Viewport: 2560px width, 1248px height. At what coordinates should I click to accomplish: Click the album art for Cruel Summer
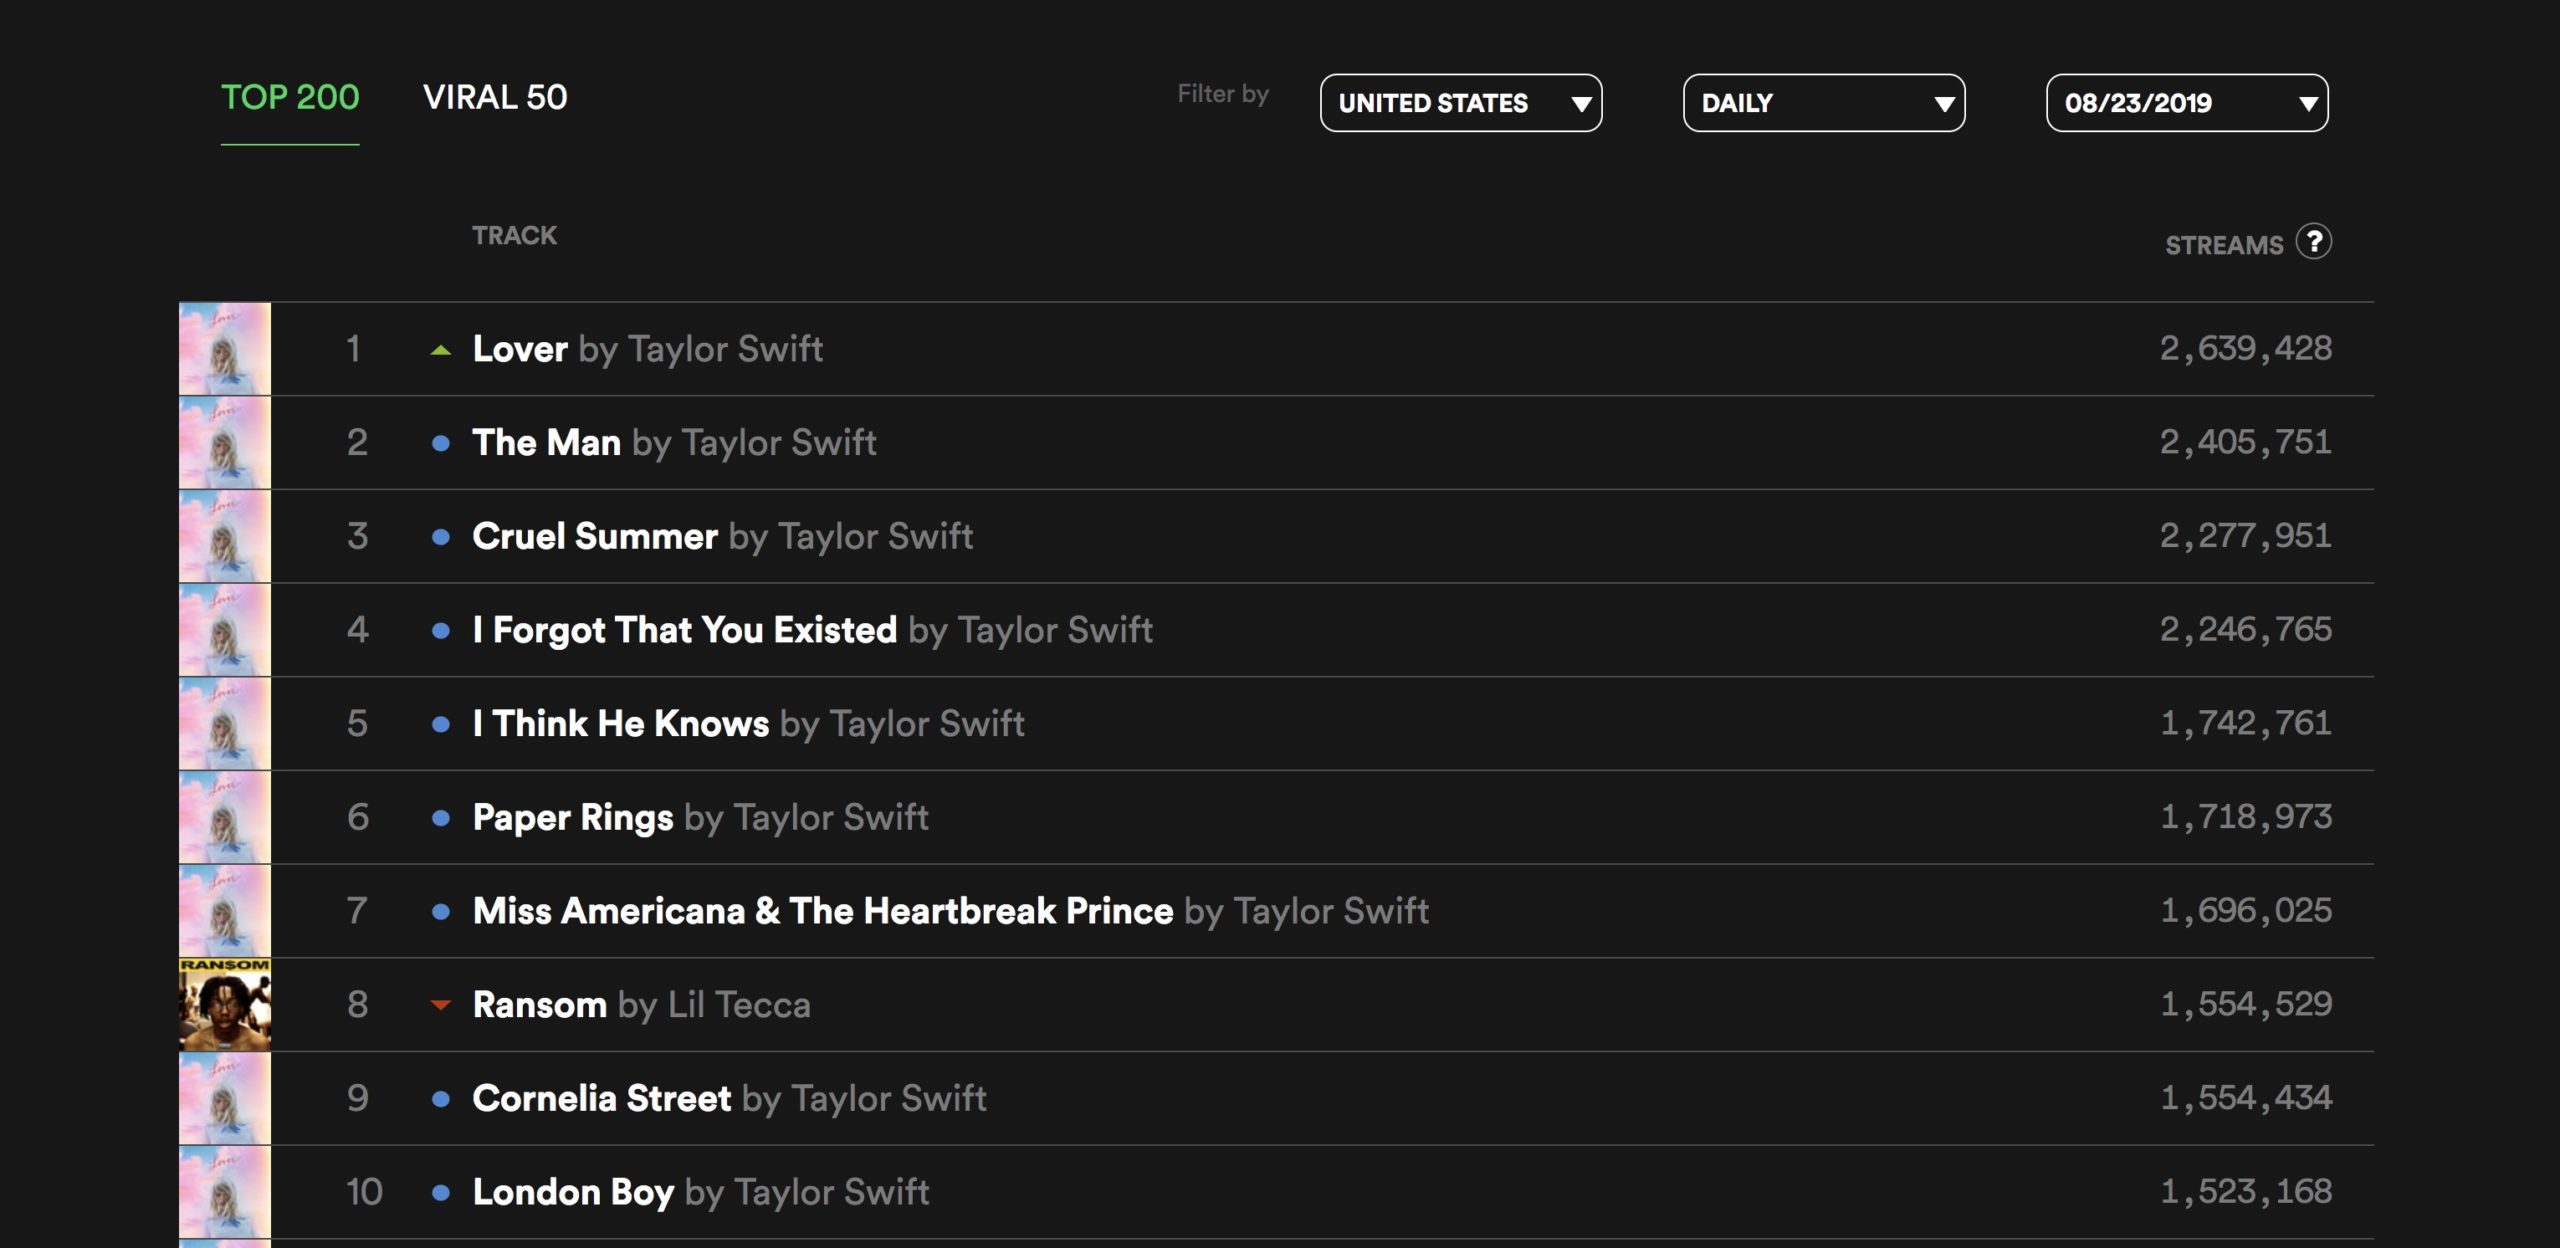click(225, 537)
